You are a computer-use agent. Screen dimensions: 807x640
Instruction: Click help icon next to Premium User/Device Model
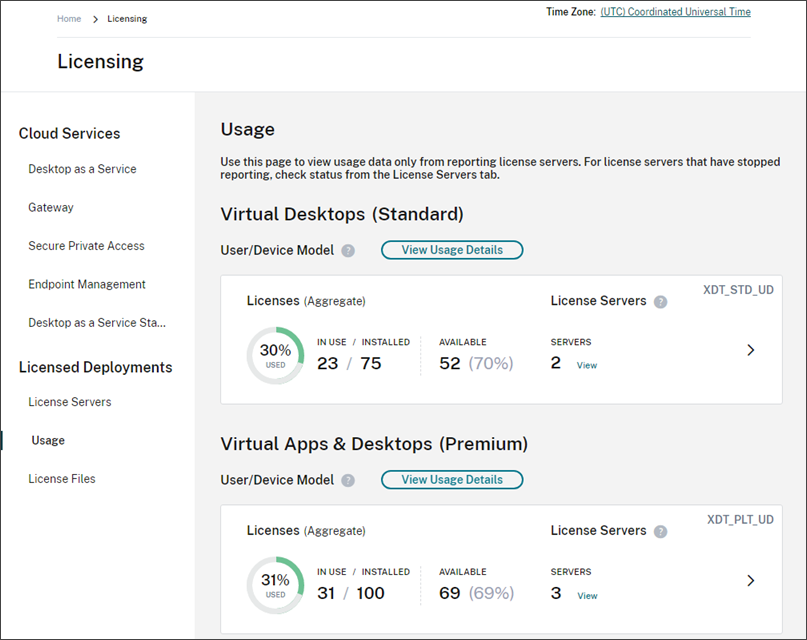coord(347,480)
